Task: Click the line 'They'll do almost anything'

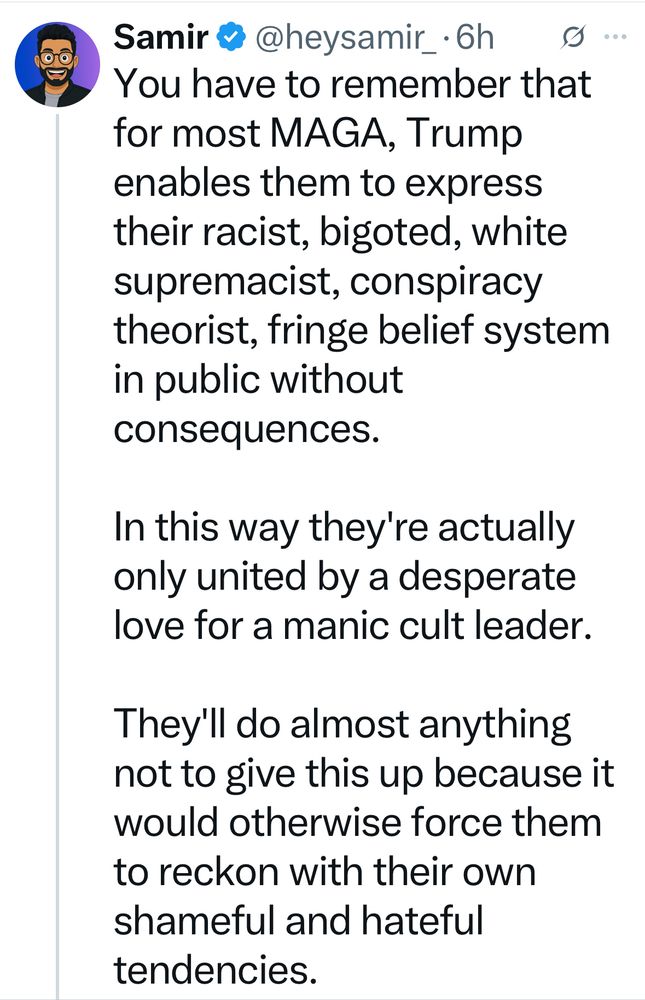Action: [x=343, y=726]
